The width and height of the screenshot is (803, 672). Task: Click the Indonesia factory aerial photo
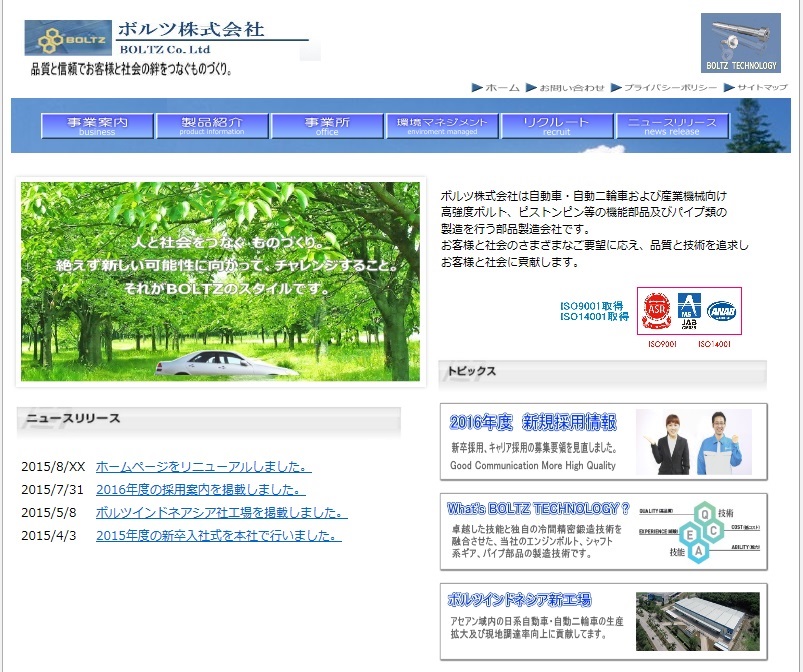click(698, 622)
